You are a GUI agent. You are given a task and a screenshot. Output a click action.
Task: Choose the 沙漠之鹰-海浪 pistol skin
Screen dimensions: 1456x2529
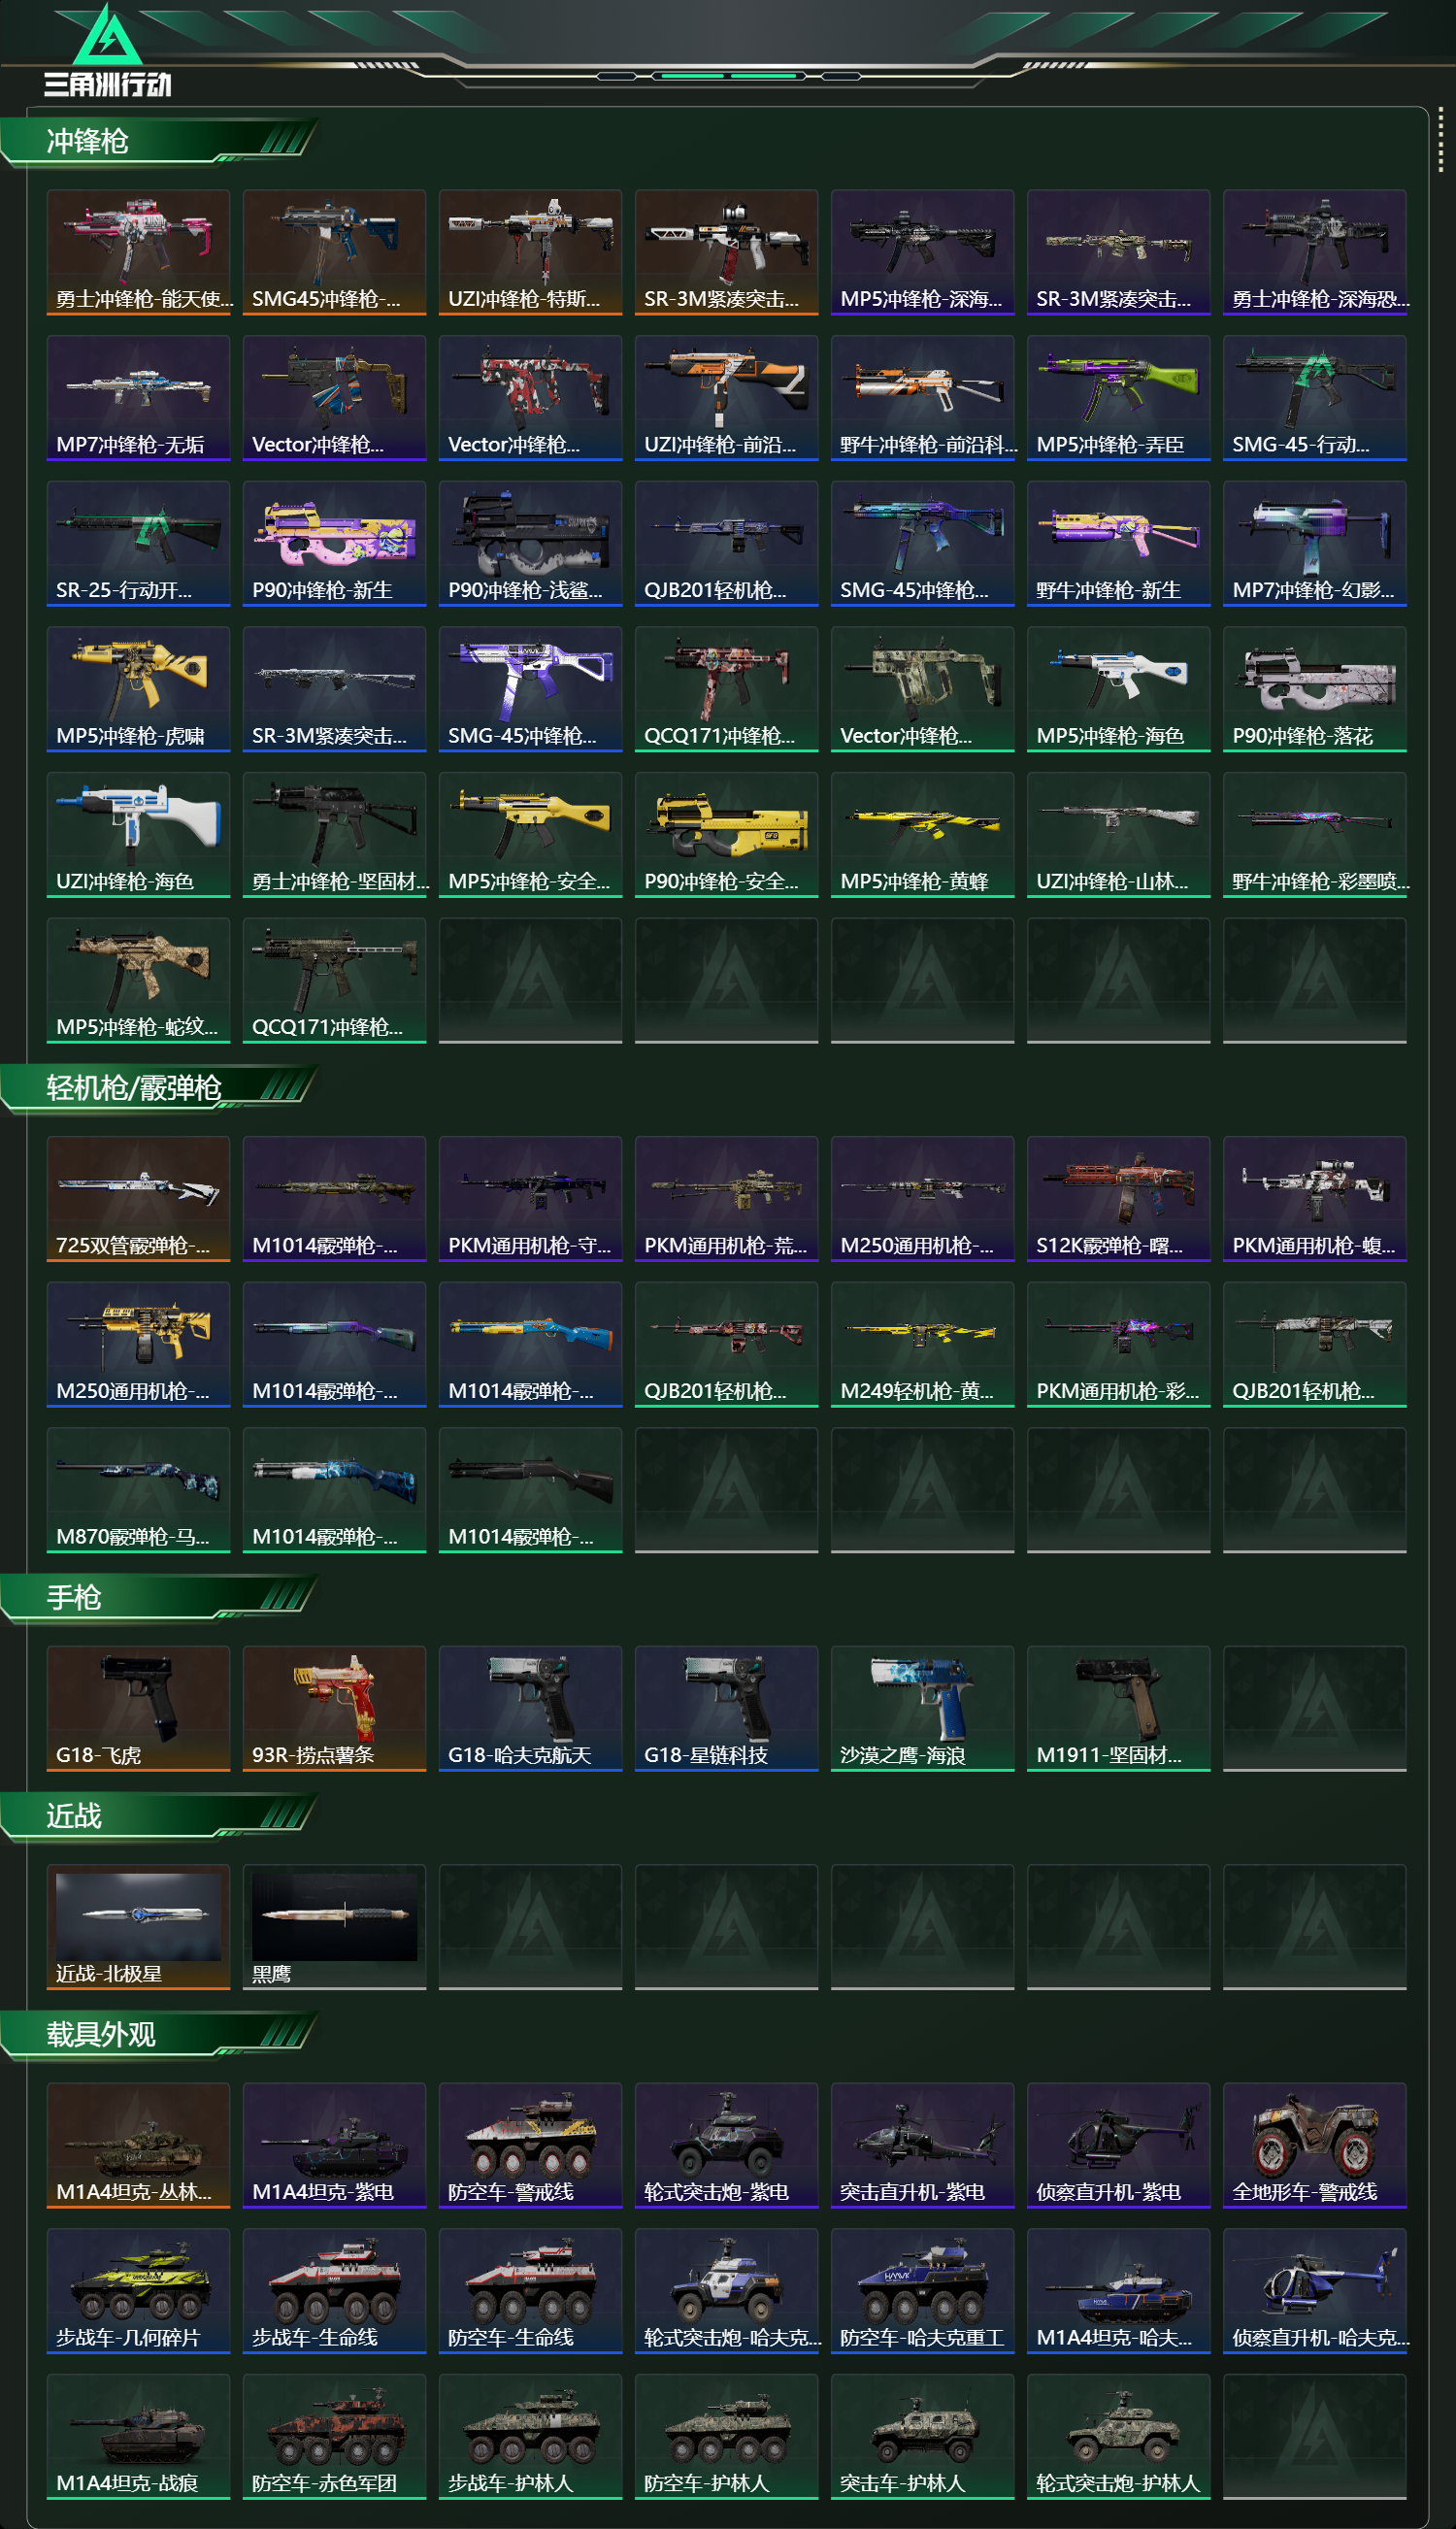(922, 1708)
